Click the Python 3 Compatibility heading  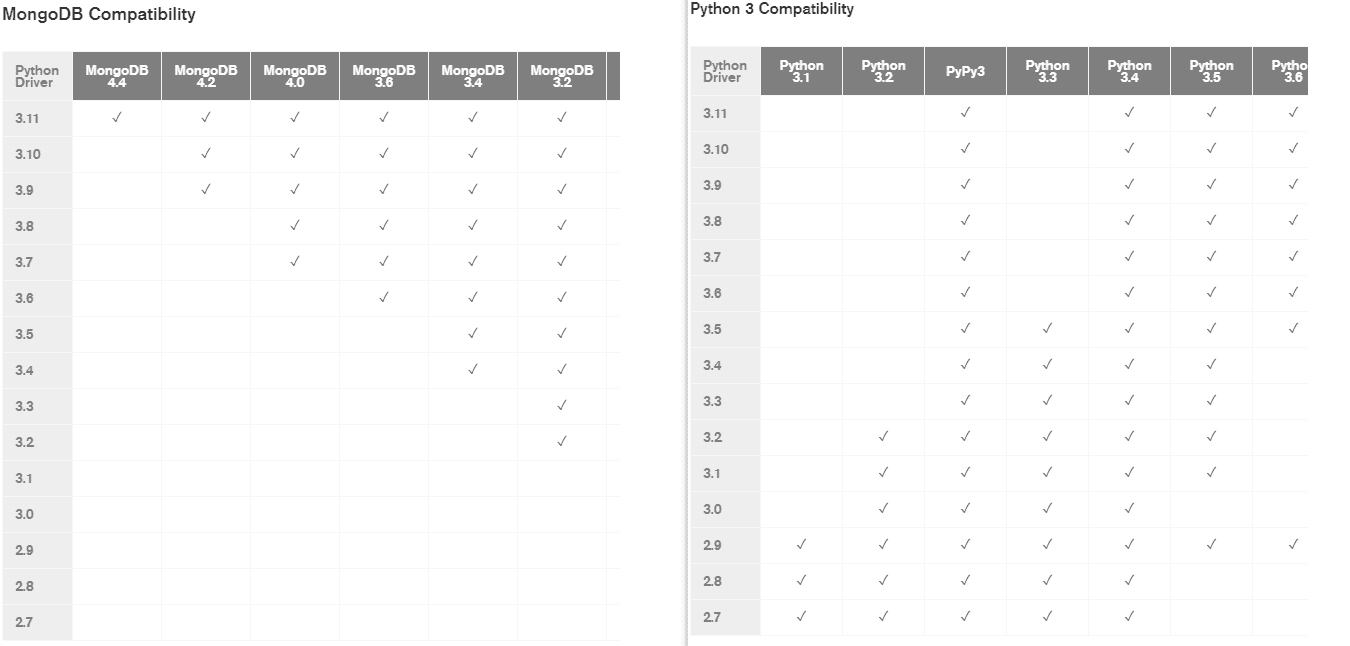click(772, 9)
